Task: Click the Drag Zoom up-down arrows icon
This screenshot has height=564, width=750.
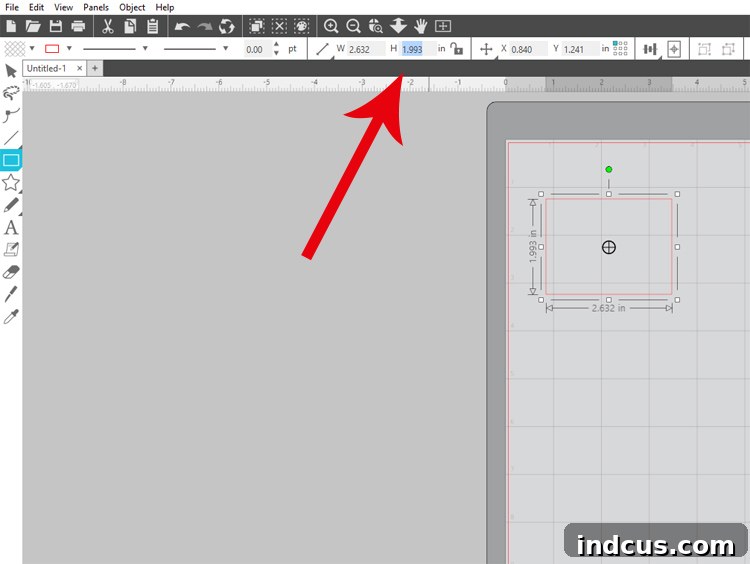Action: [398, 26]
